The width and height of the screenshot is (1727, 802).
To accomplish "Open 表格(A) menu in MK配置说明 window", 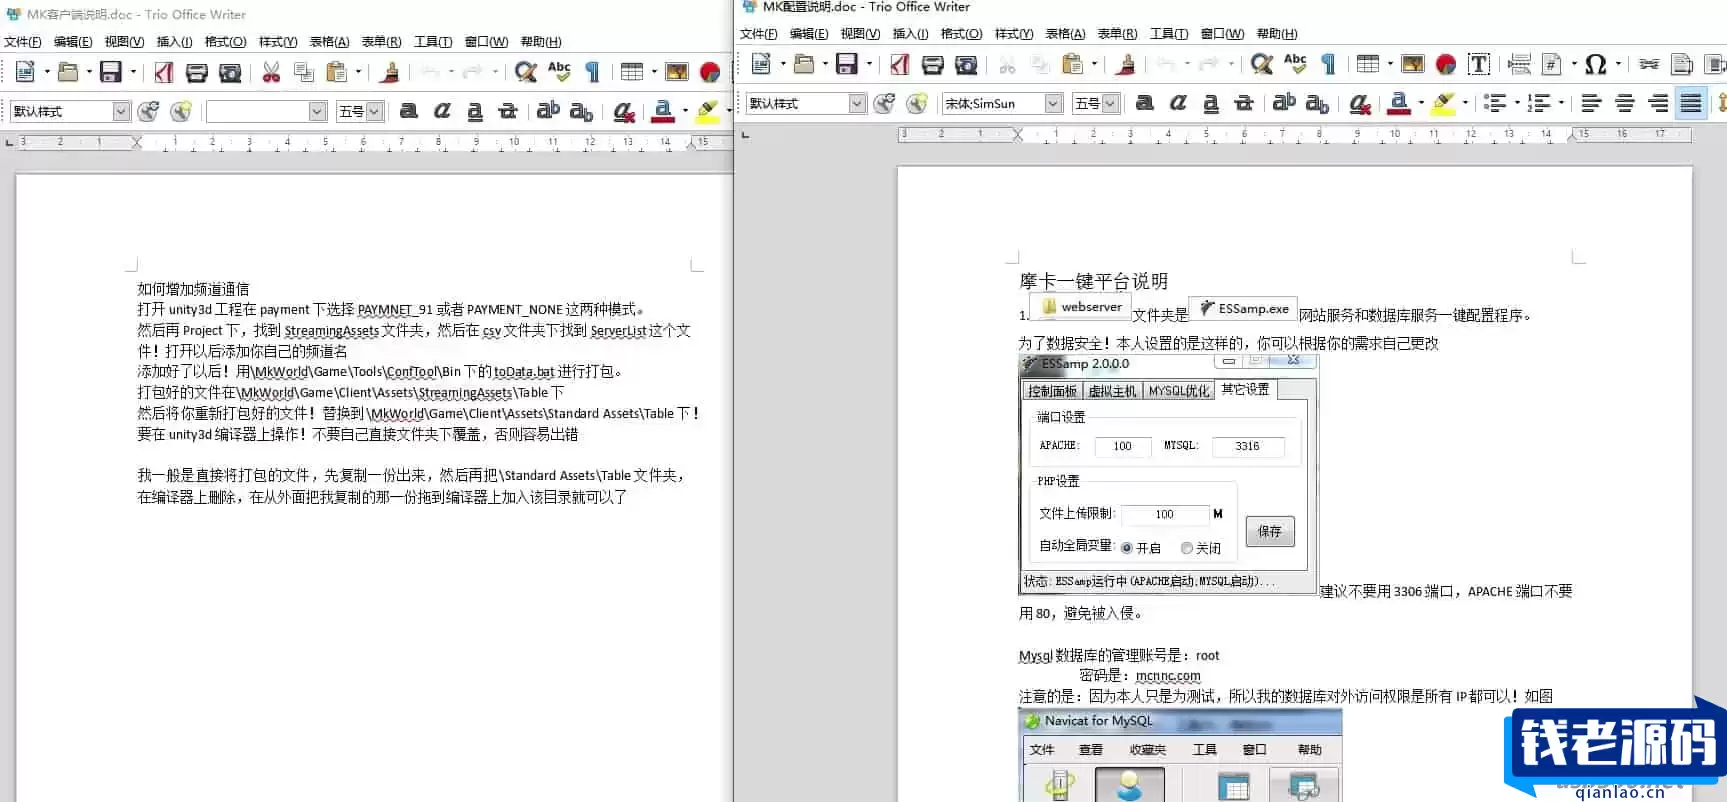I will click(x=1065, y=33).
